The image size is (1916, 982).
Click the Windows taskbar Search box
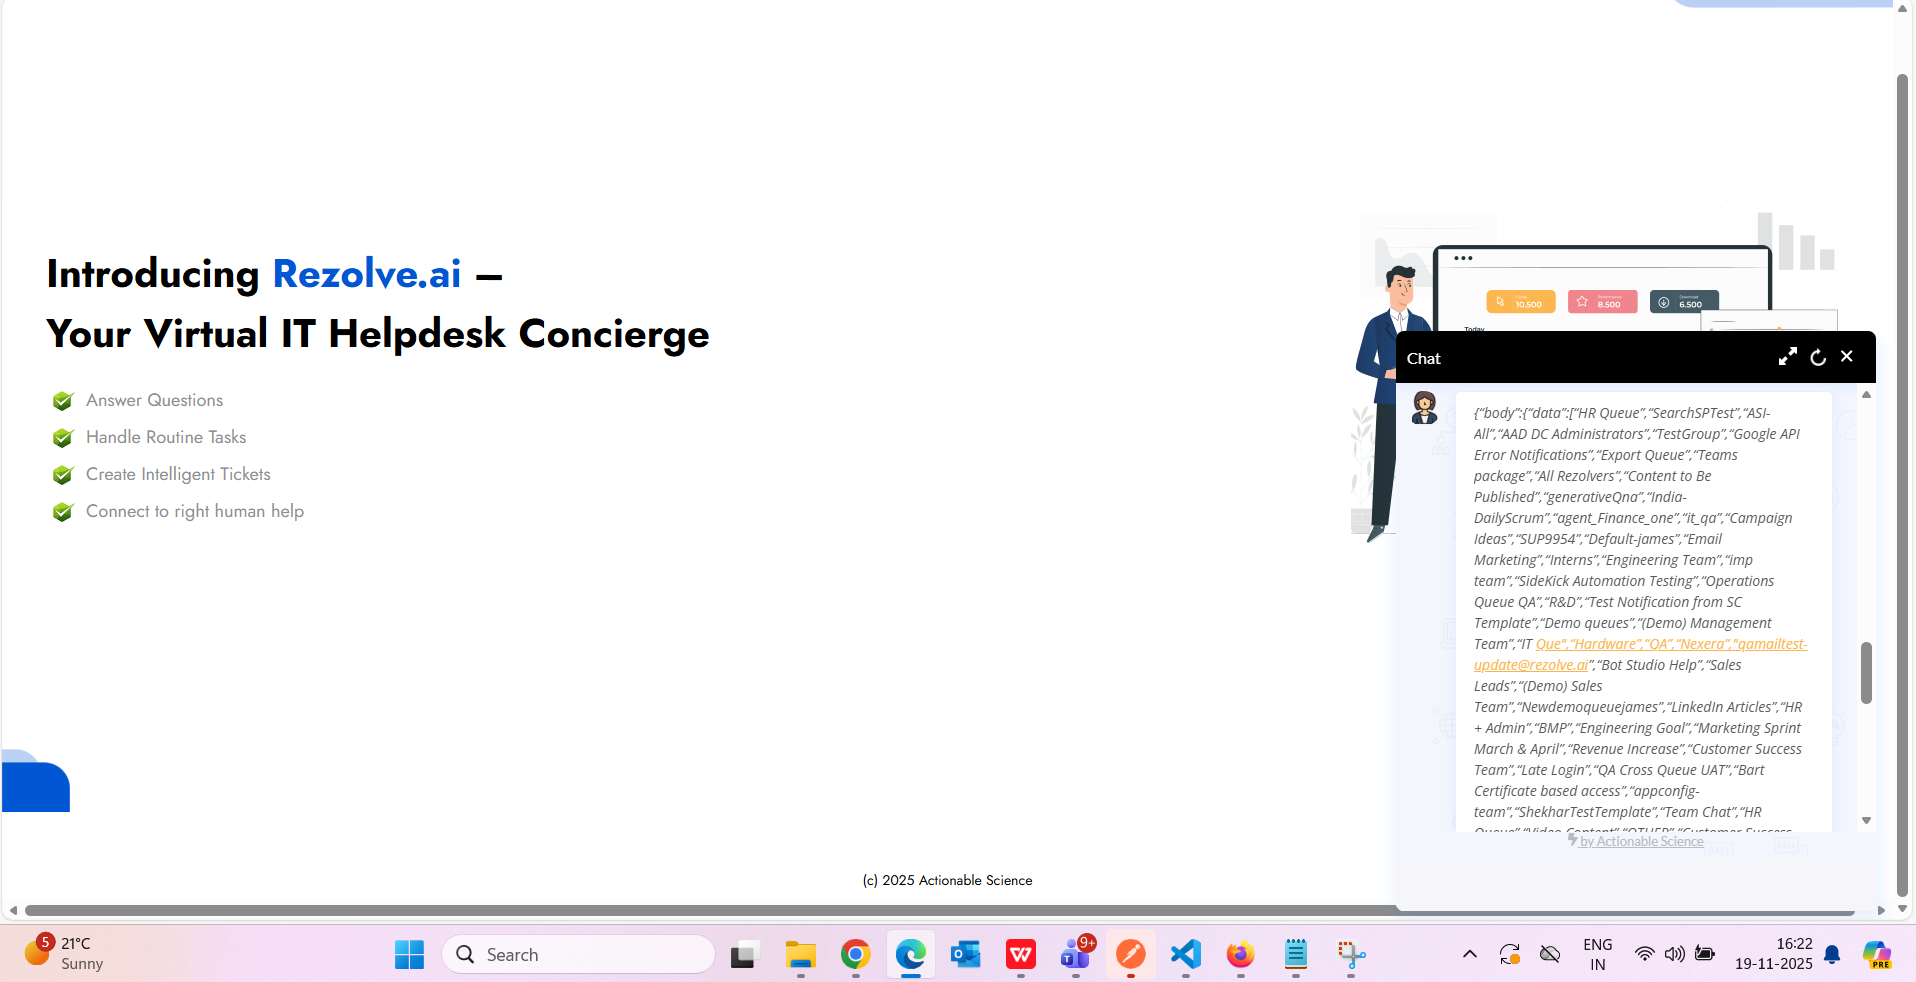click(578, 955)
